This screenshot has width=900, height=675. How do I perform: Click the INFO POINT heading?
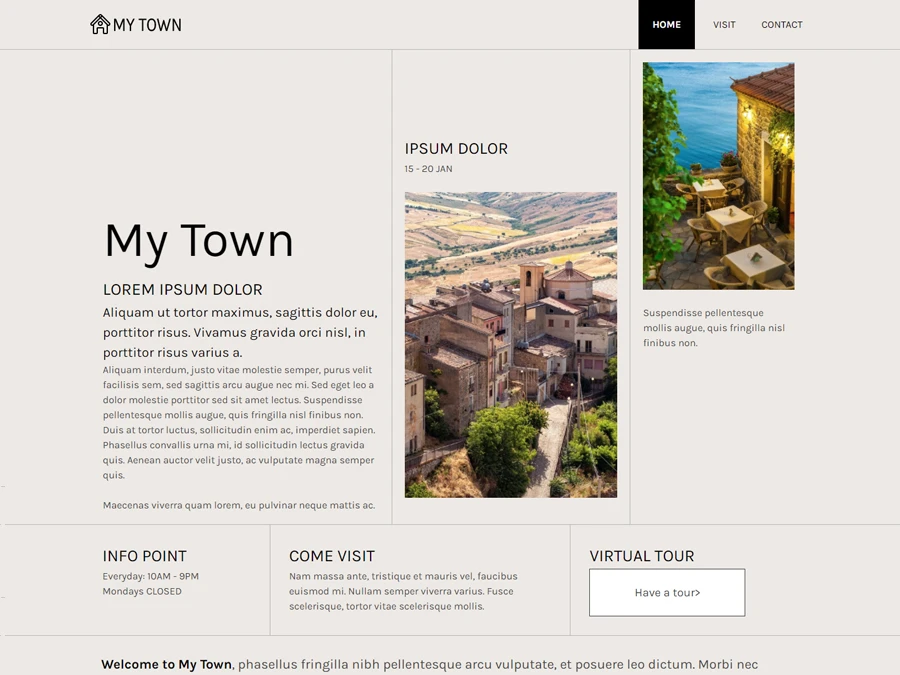pos(144,556)
